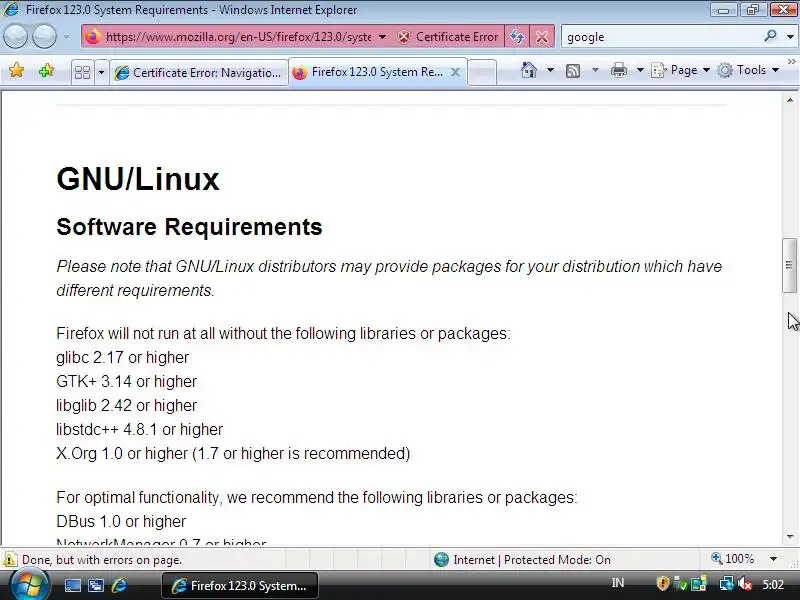Click the zoom level 100% button
The image size is (800, 600).
pos(733,559)
